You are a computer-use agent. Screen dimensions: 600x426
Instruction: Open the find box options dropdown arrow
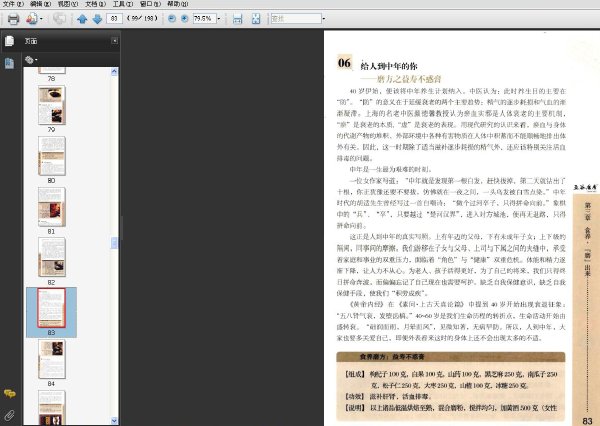tap(324, 18)
